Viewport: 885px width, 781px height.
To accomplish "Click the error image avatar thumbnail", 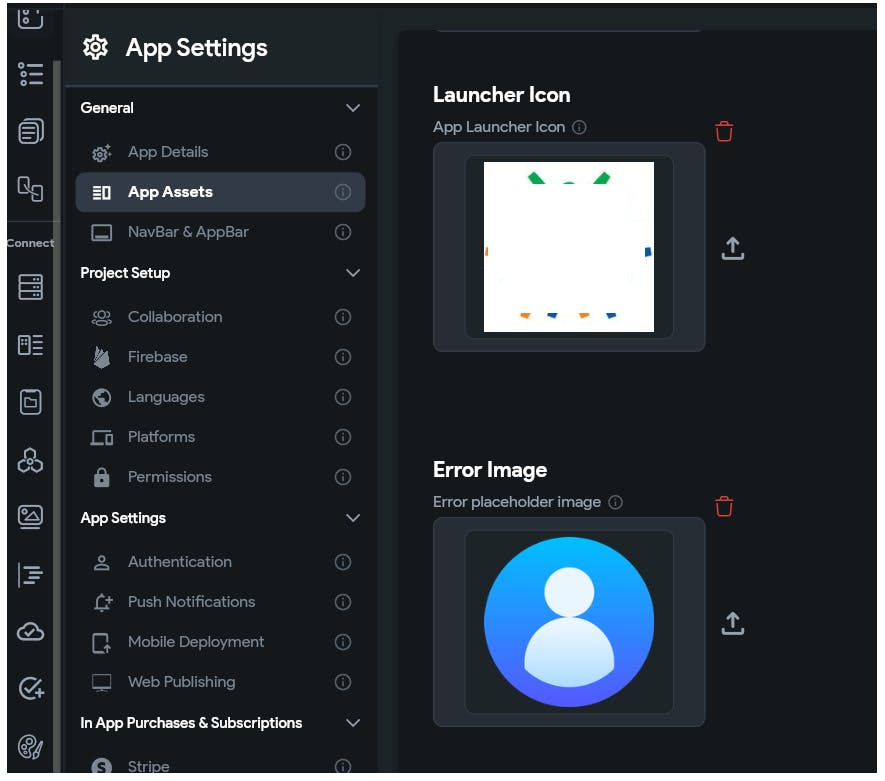I will tap(569, 622).
